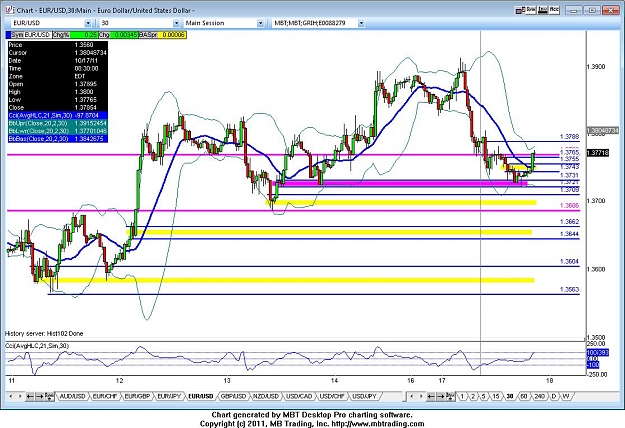Click the 1.3686 magenta level label
Screen dimensions: 625x428
point(569,206)
